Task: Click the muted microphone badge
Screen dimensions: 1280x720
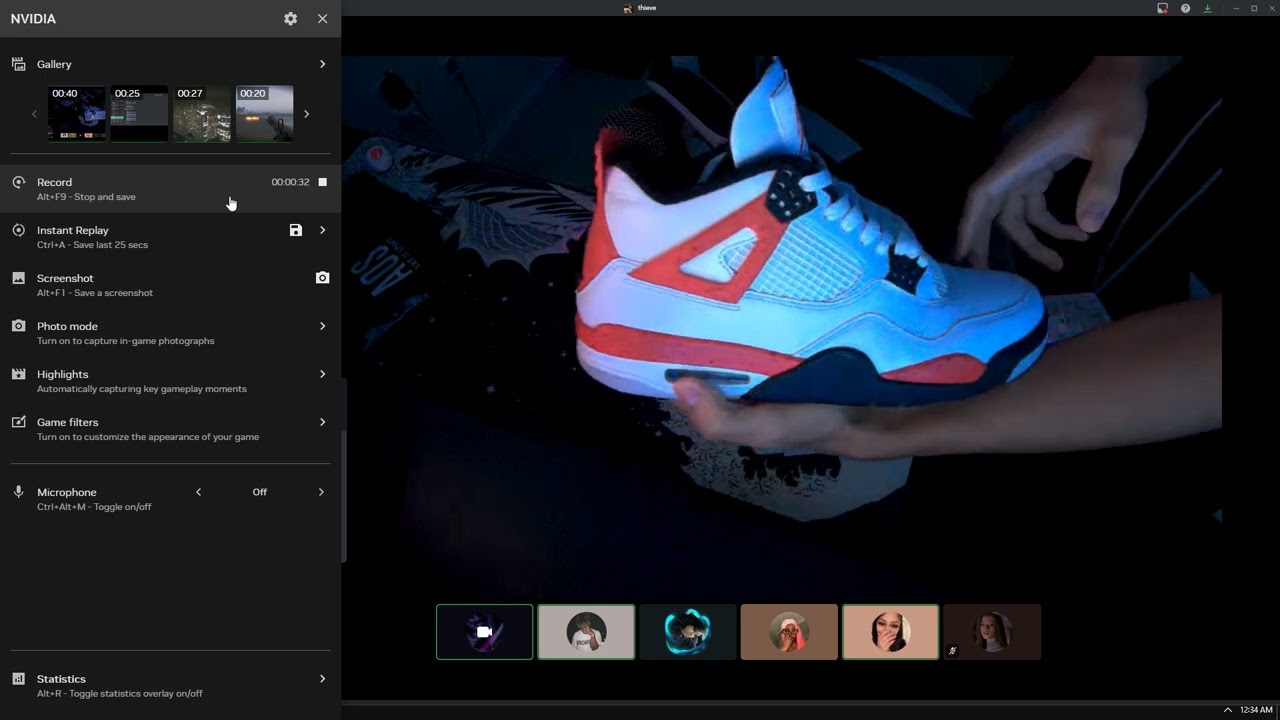Action: tap(952, 651)
